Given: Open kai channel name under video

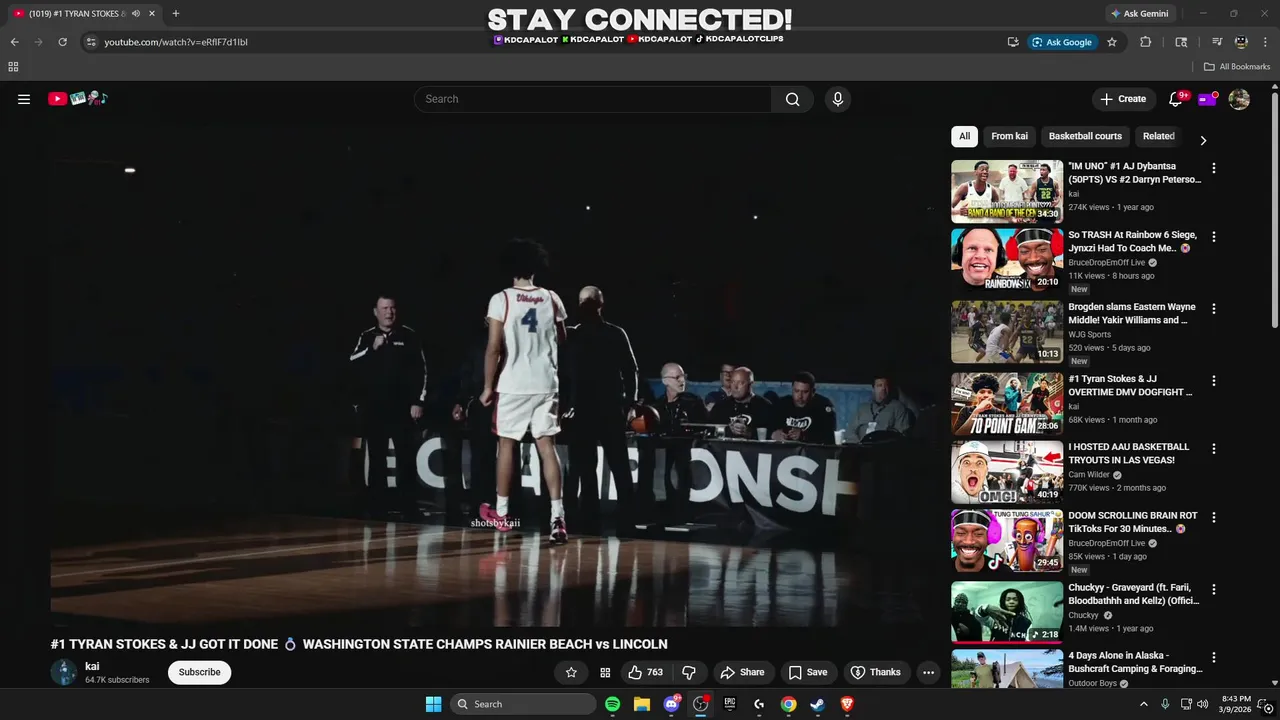Looking at the screenshot, I should 92,666.
